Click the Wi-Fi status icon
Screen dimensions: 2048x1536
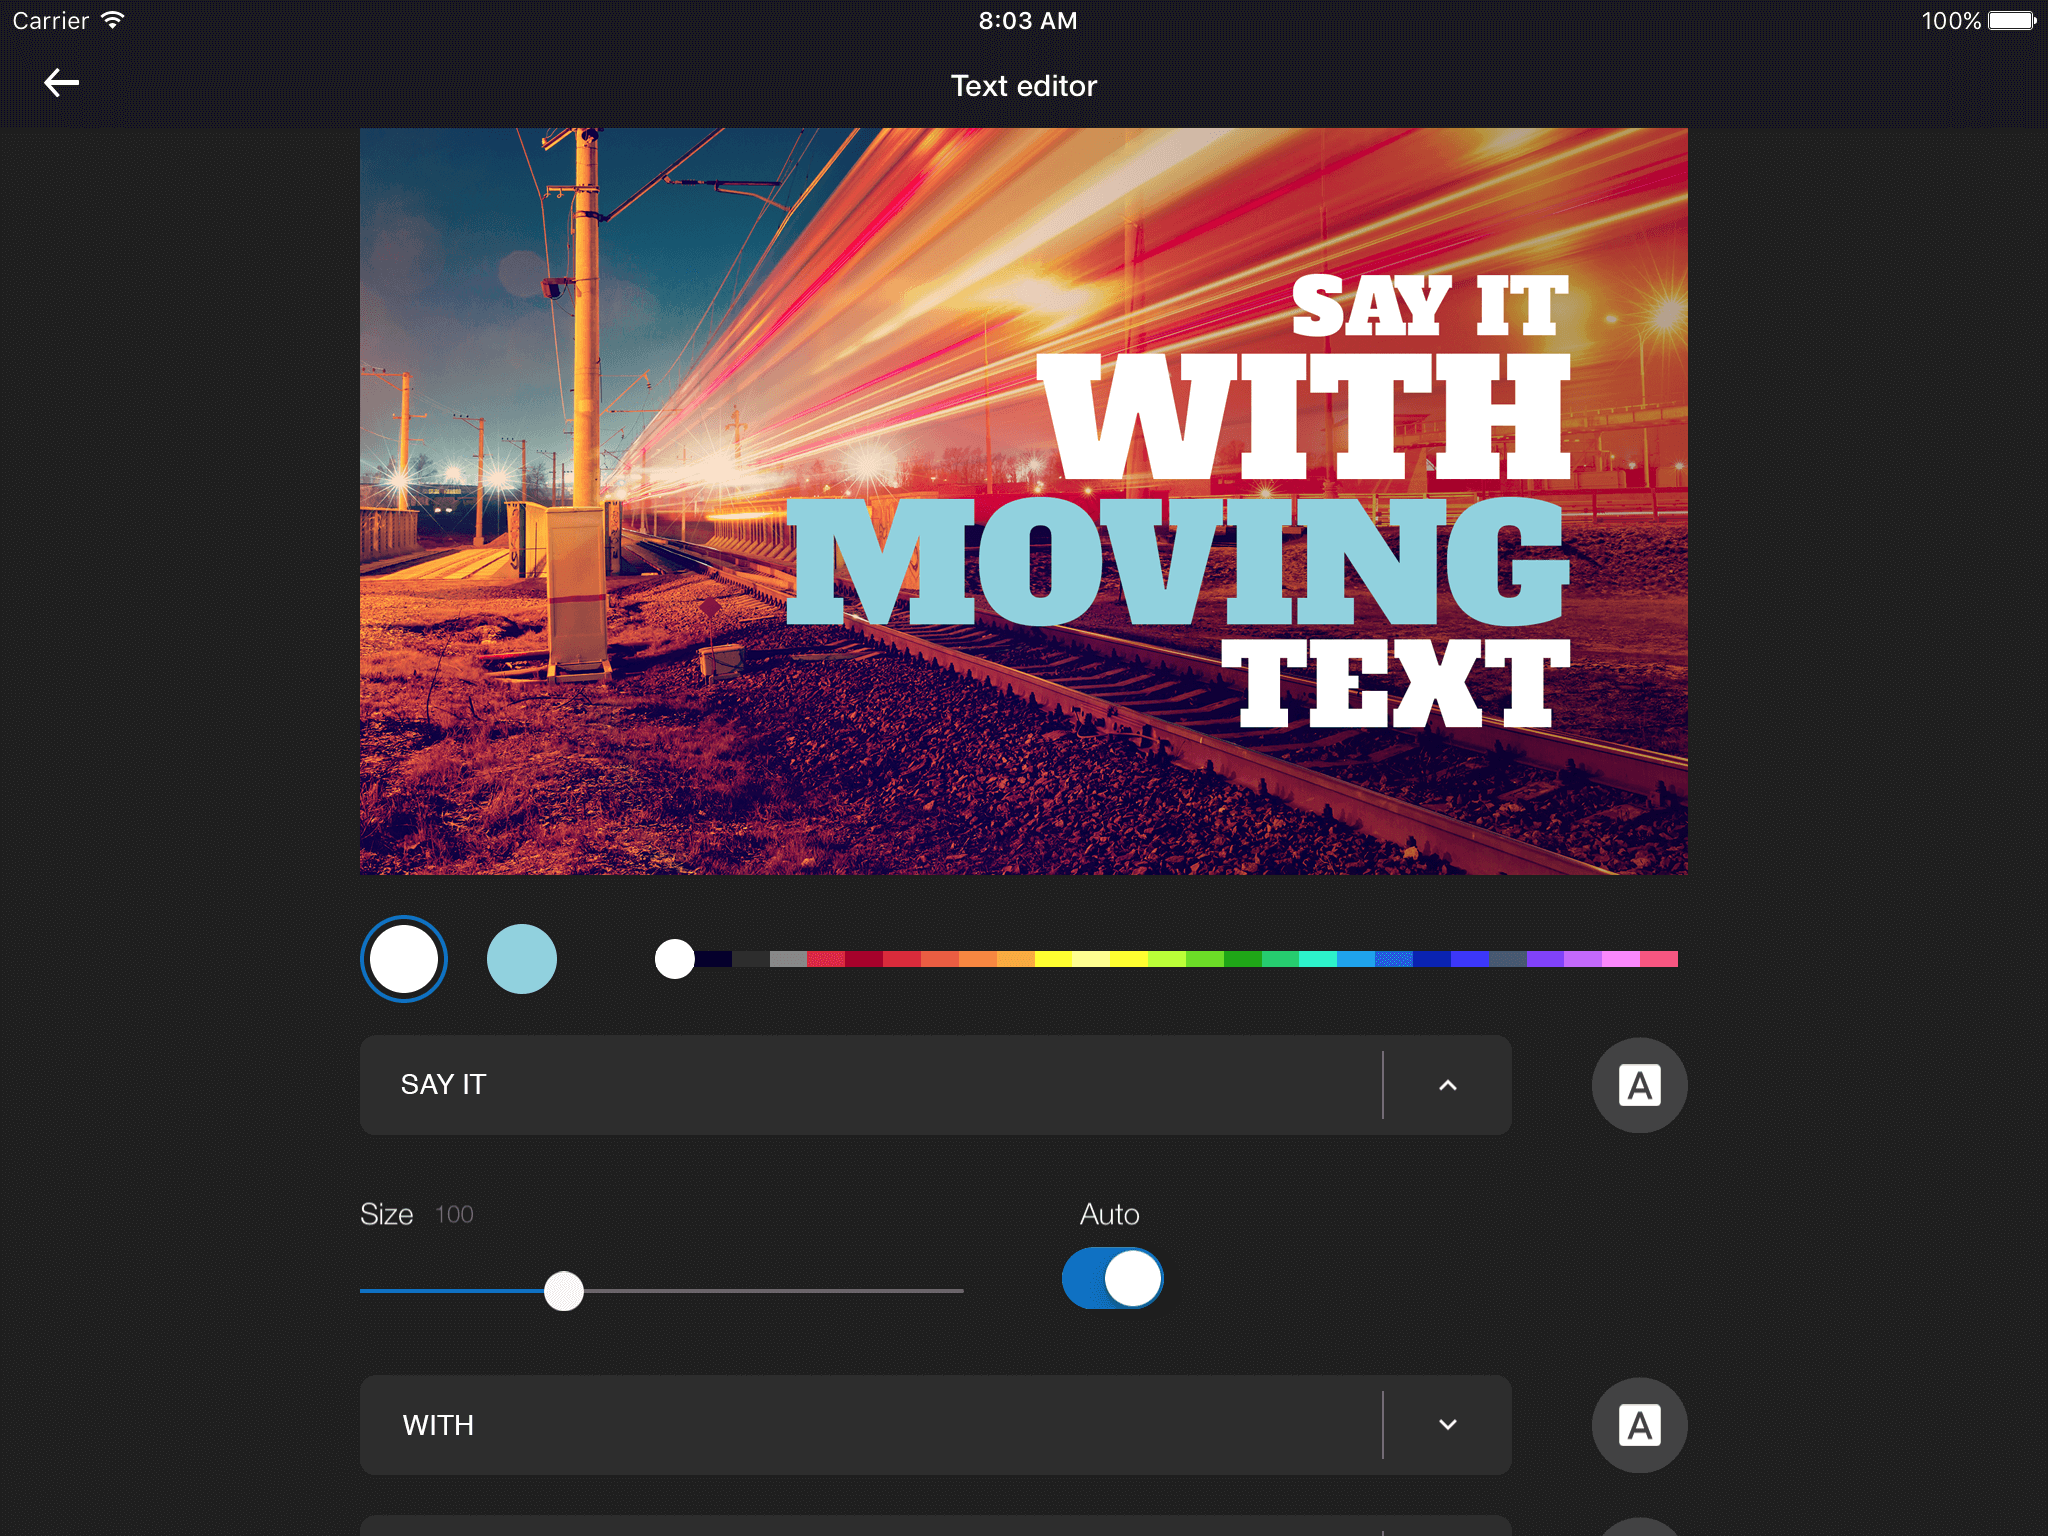tap(113, 20)
